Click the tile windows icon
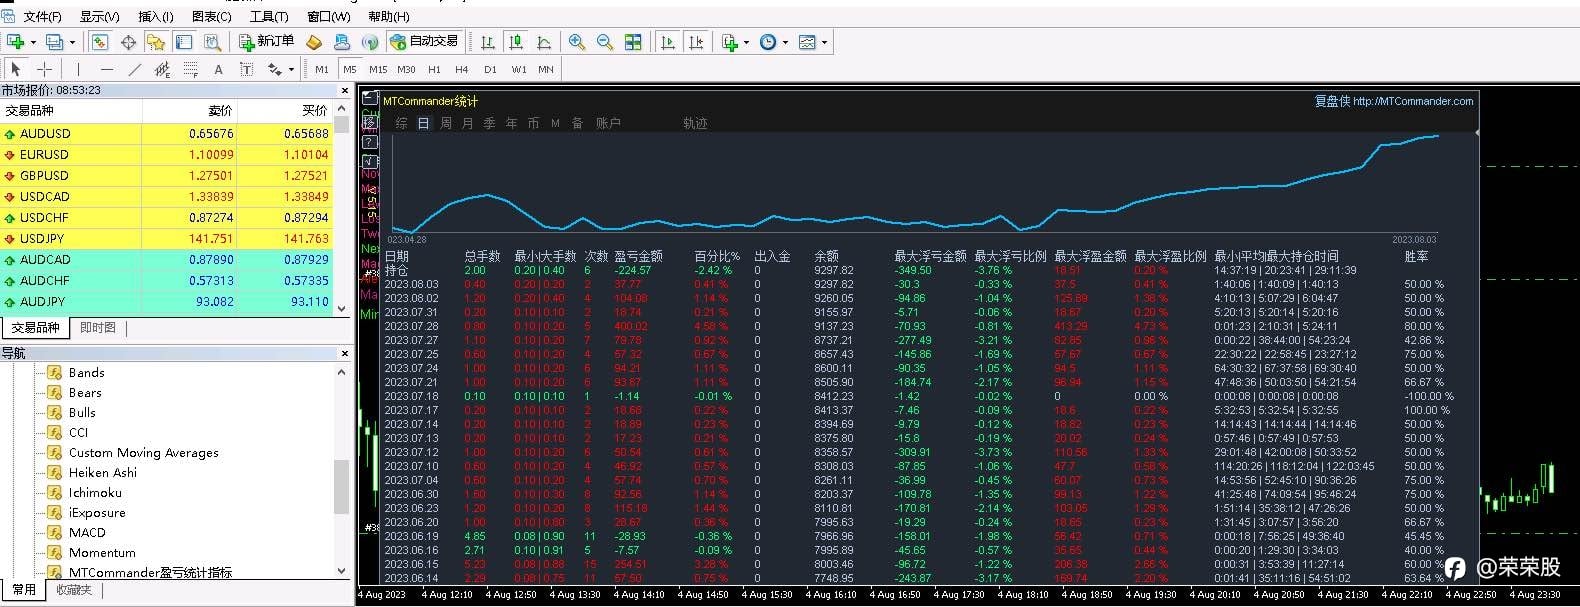Screen dimensions: 1580x607 [x=633, y=42]
